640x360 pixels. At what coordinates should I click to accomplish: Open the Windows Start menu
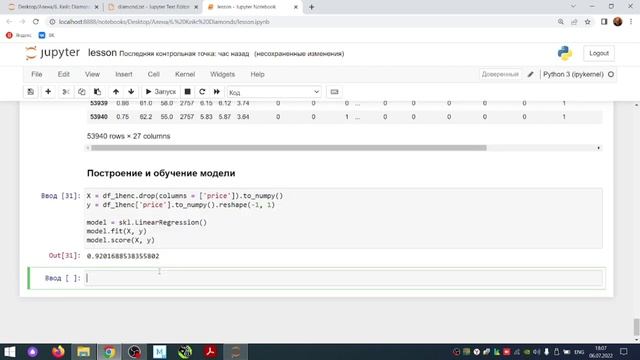(10, 352)
